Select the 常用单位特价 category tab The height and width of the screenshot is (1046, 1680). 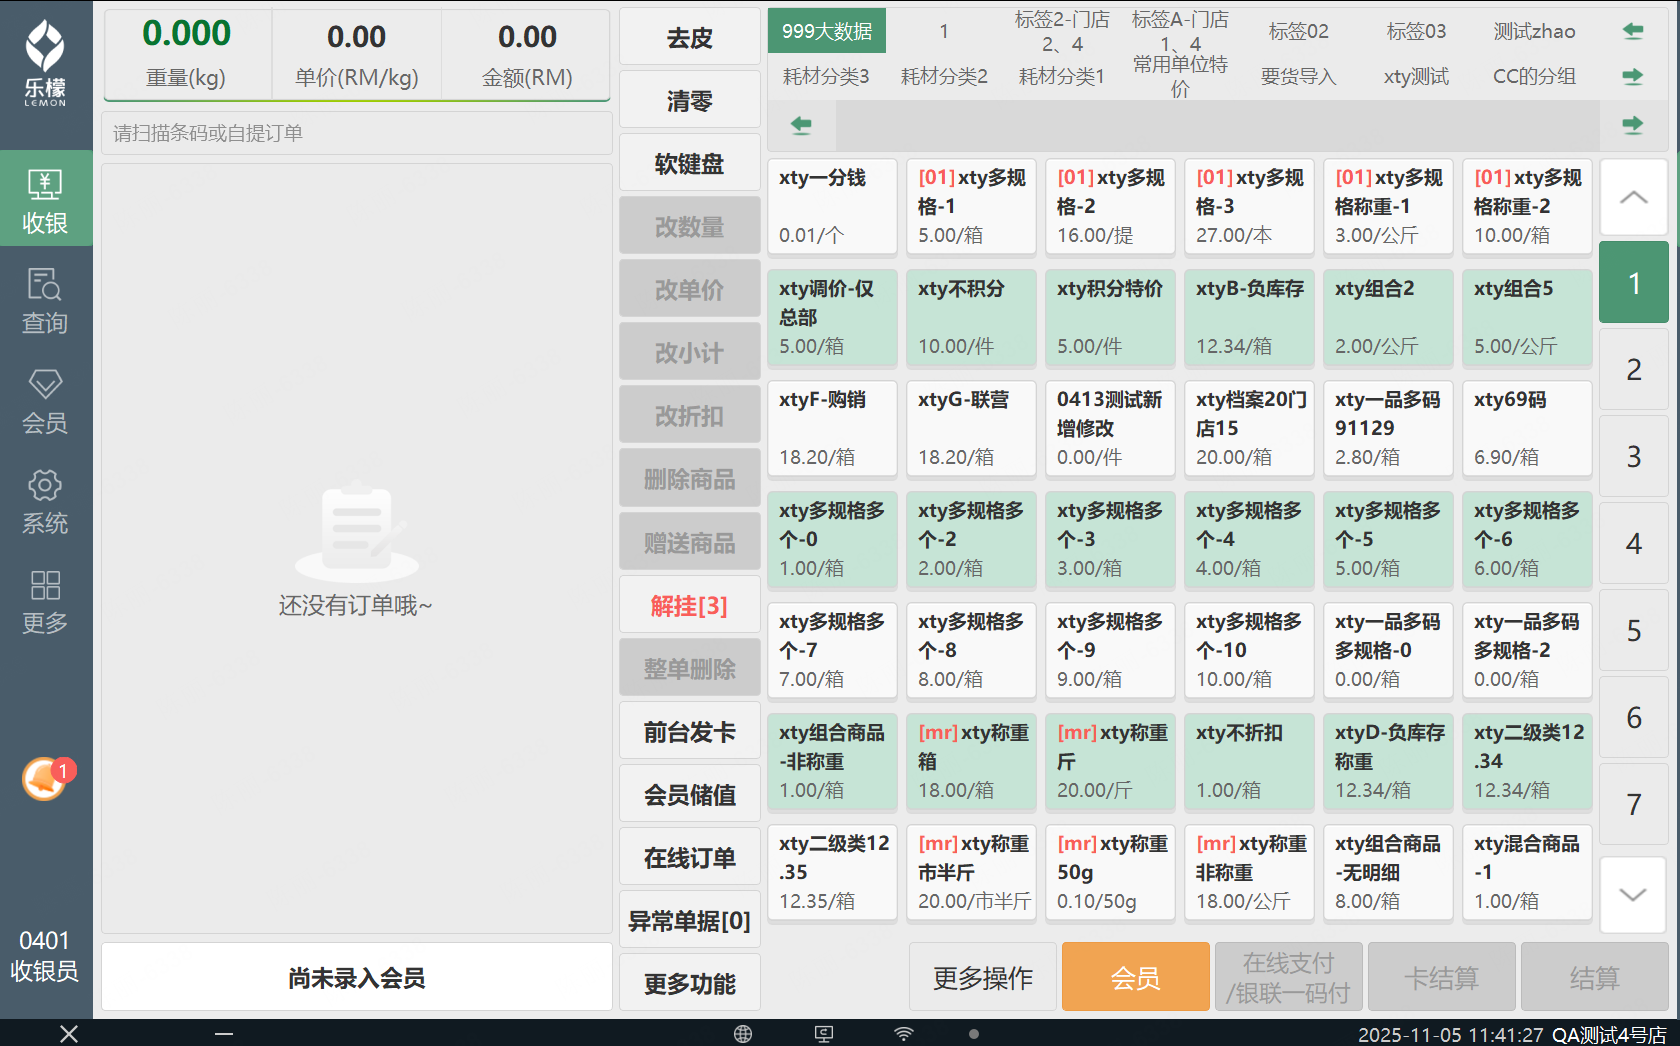tap(1180, 76)
